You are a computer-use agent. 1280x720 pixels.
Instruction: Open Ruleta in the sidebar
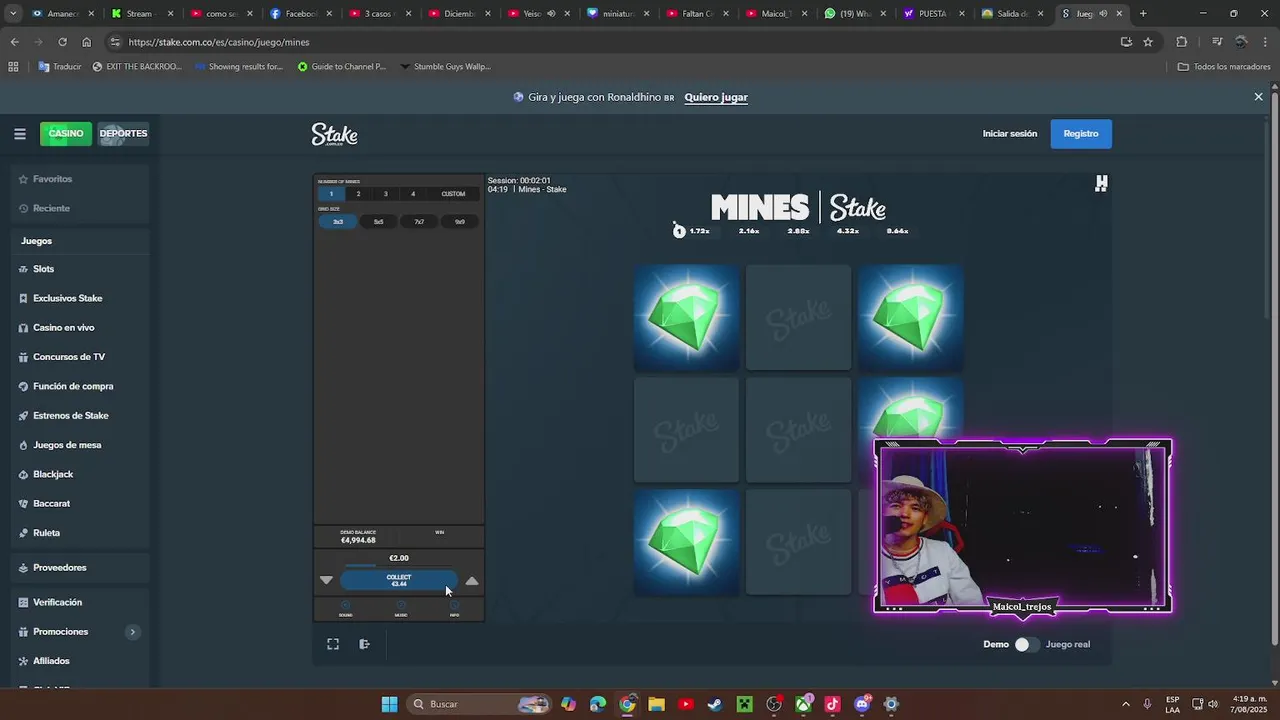point(46,533)
